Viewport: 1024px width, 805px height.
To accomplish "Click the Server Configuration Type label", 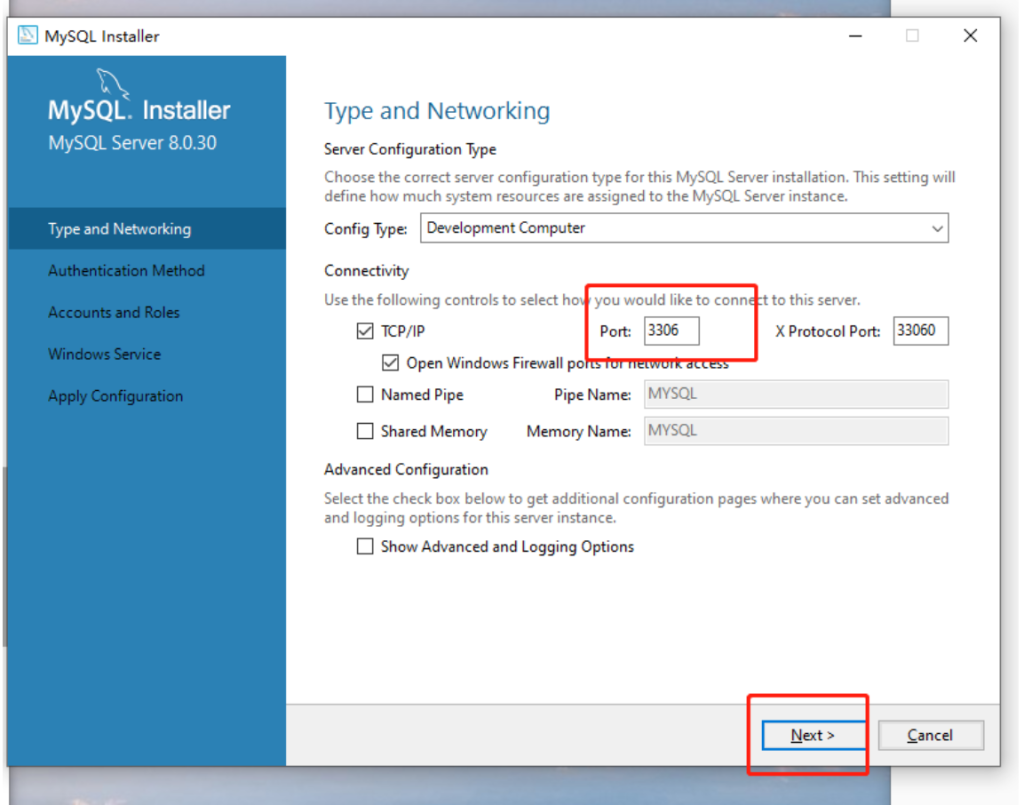I will (x=410, y=150).
